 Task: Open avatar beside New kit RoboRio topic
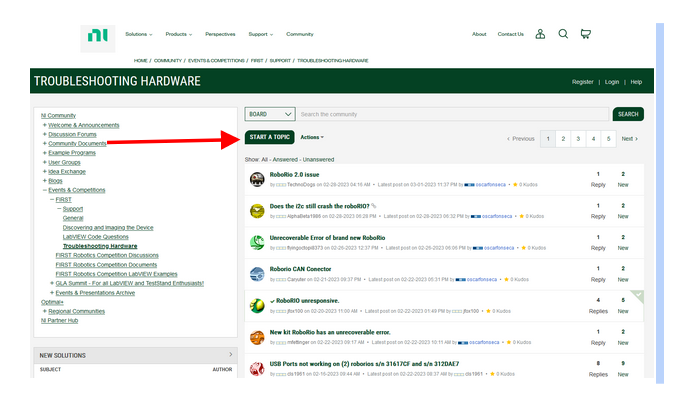257,337
